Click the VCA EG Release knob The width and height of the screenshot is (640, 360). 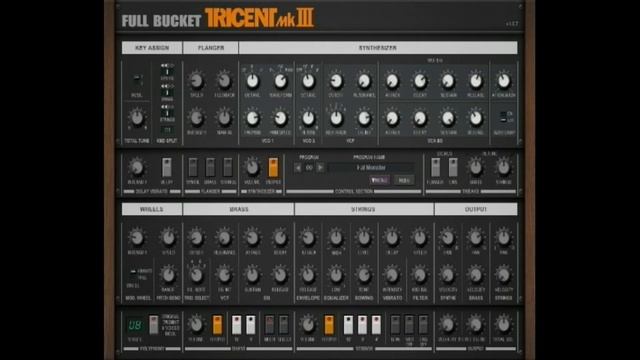pos(476,118)
